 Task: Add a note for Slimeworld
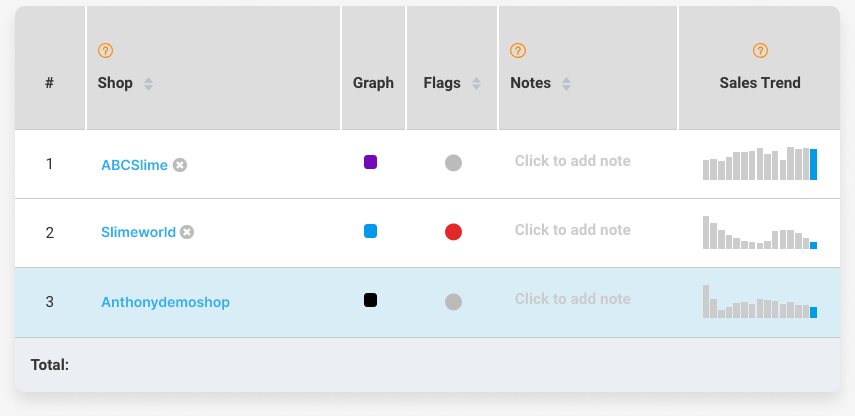point(573,230)
